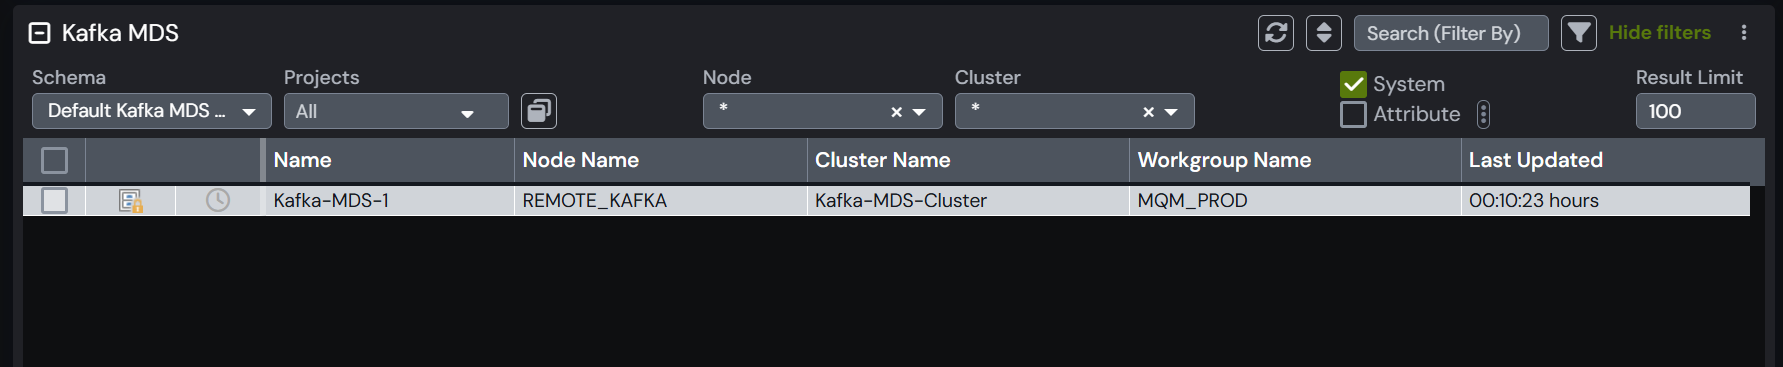Sort by Last Updated column header

point(1535,160)
